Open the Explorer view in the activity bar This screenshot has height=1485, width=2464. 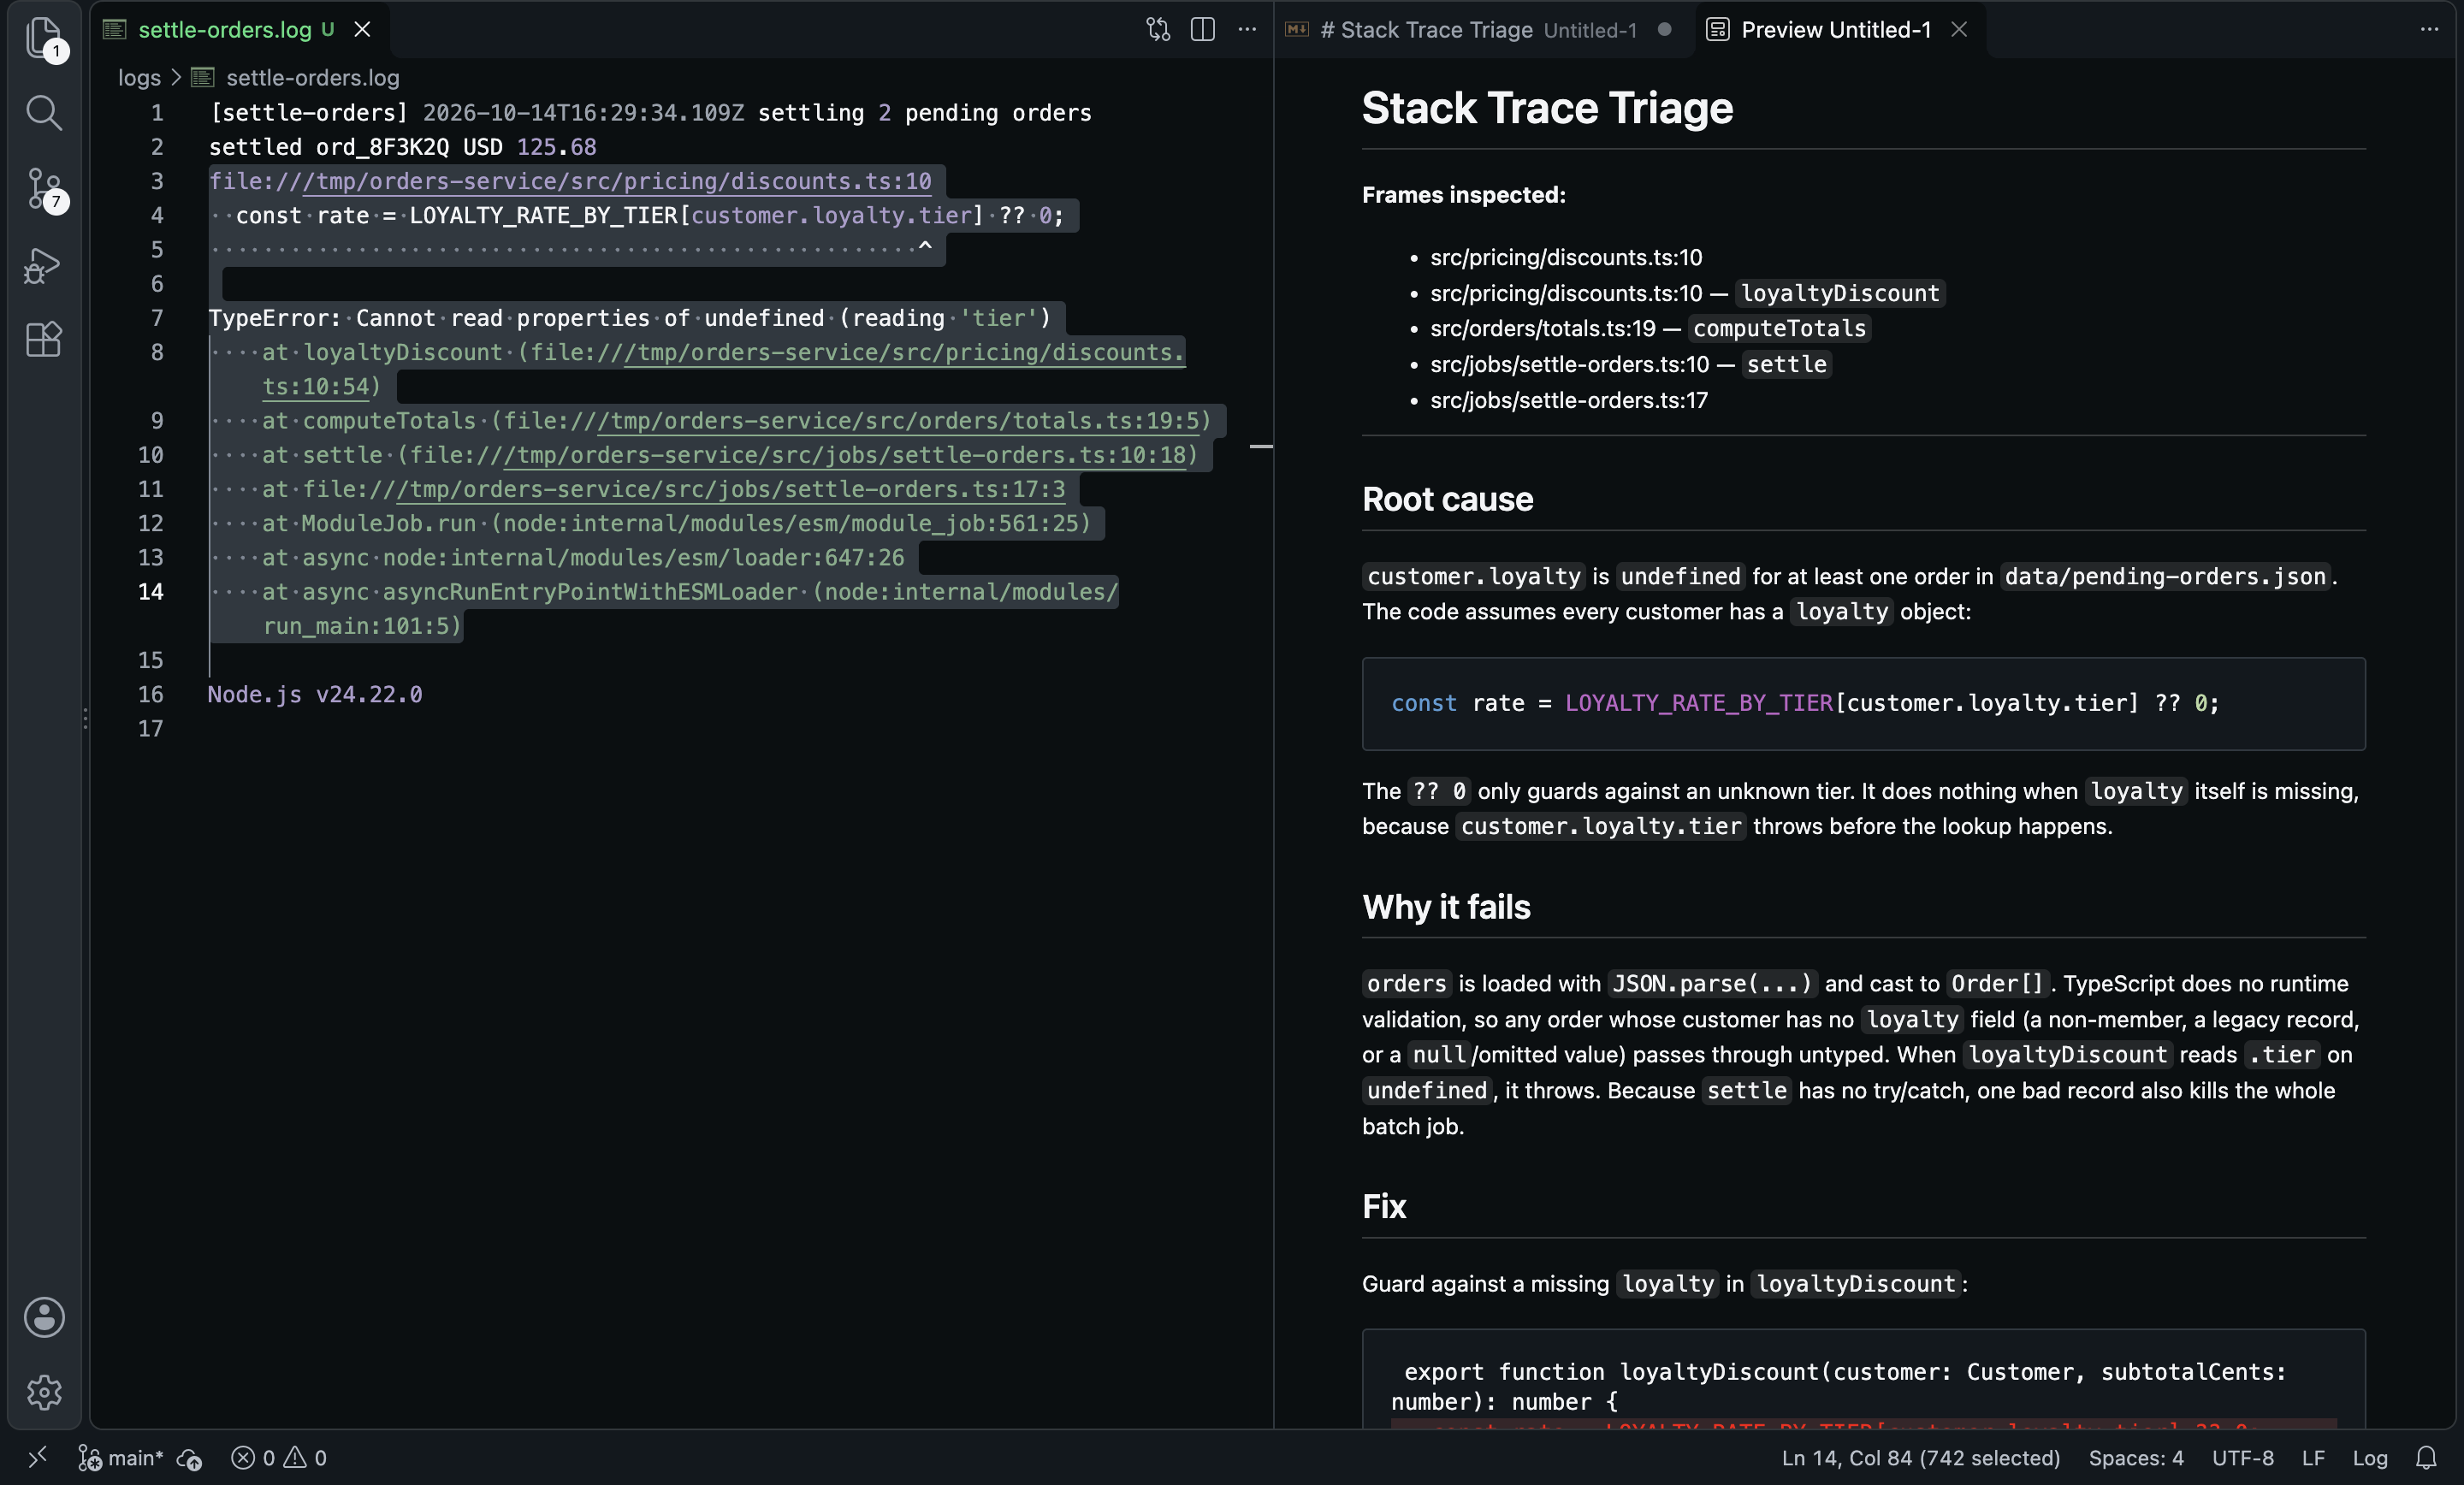click(44, 38)
